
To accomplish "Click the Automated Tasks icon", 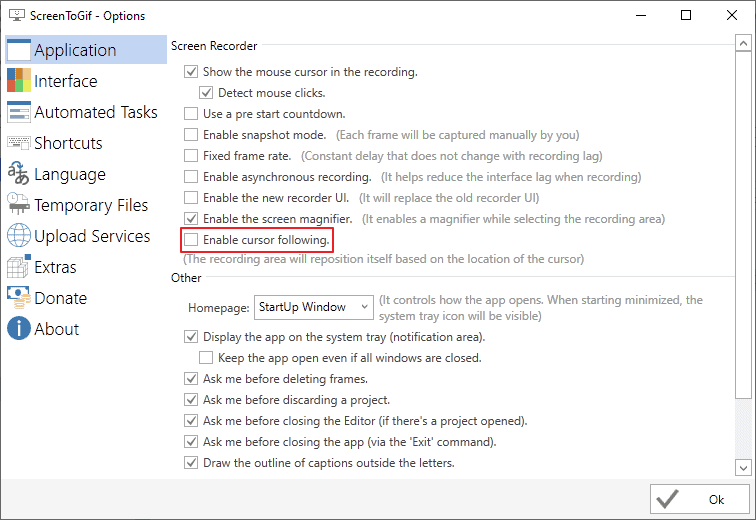I will tap(19, 112).
